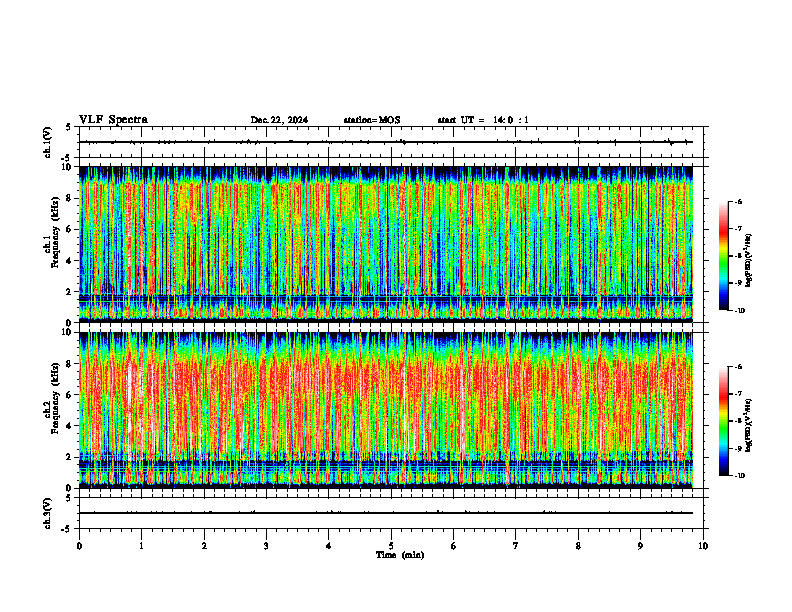Image resolution: width=792 pixels, height=612 pixels.
Task: Click the 'station=MOS' label
Action: [x=372, y=120]
